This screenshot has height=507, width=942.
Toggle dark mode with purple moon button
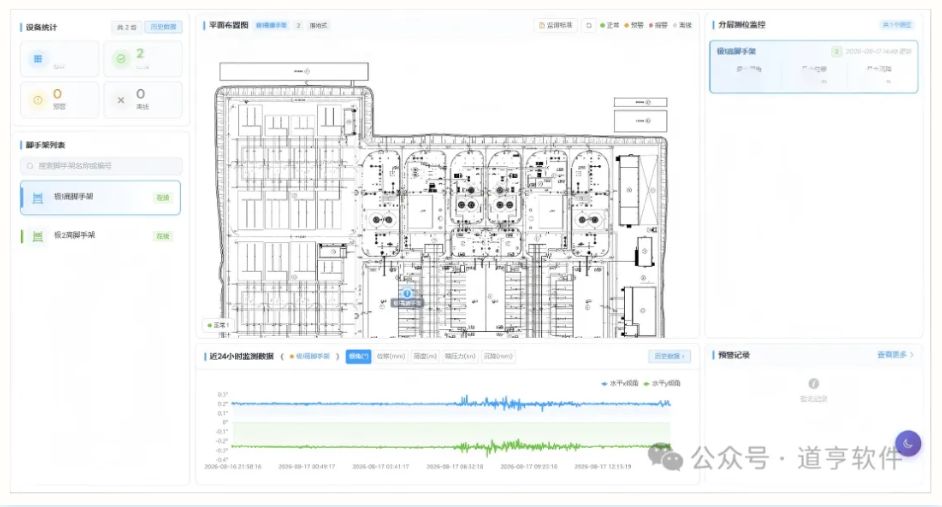908,443
